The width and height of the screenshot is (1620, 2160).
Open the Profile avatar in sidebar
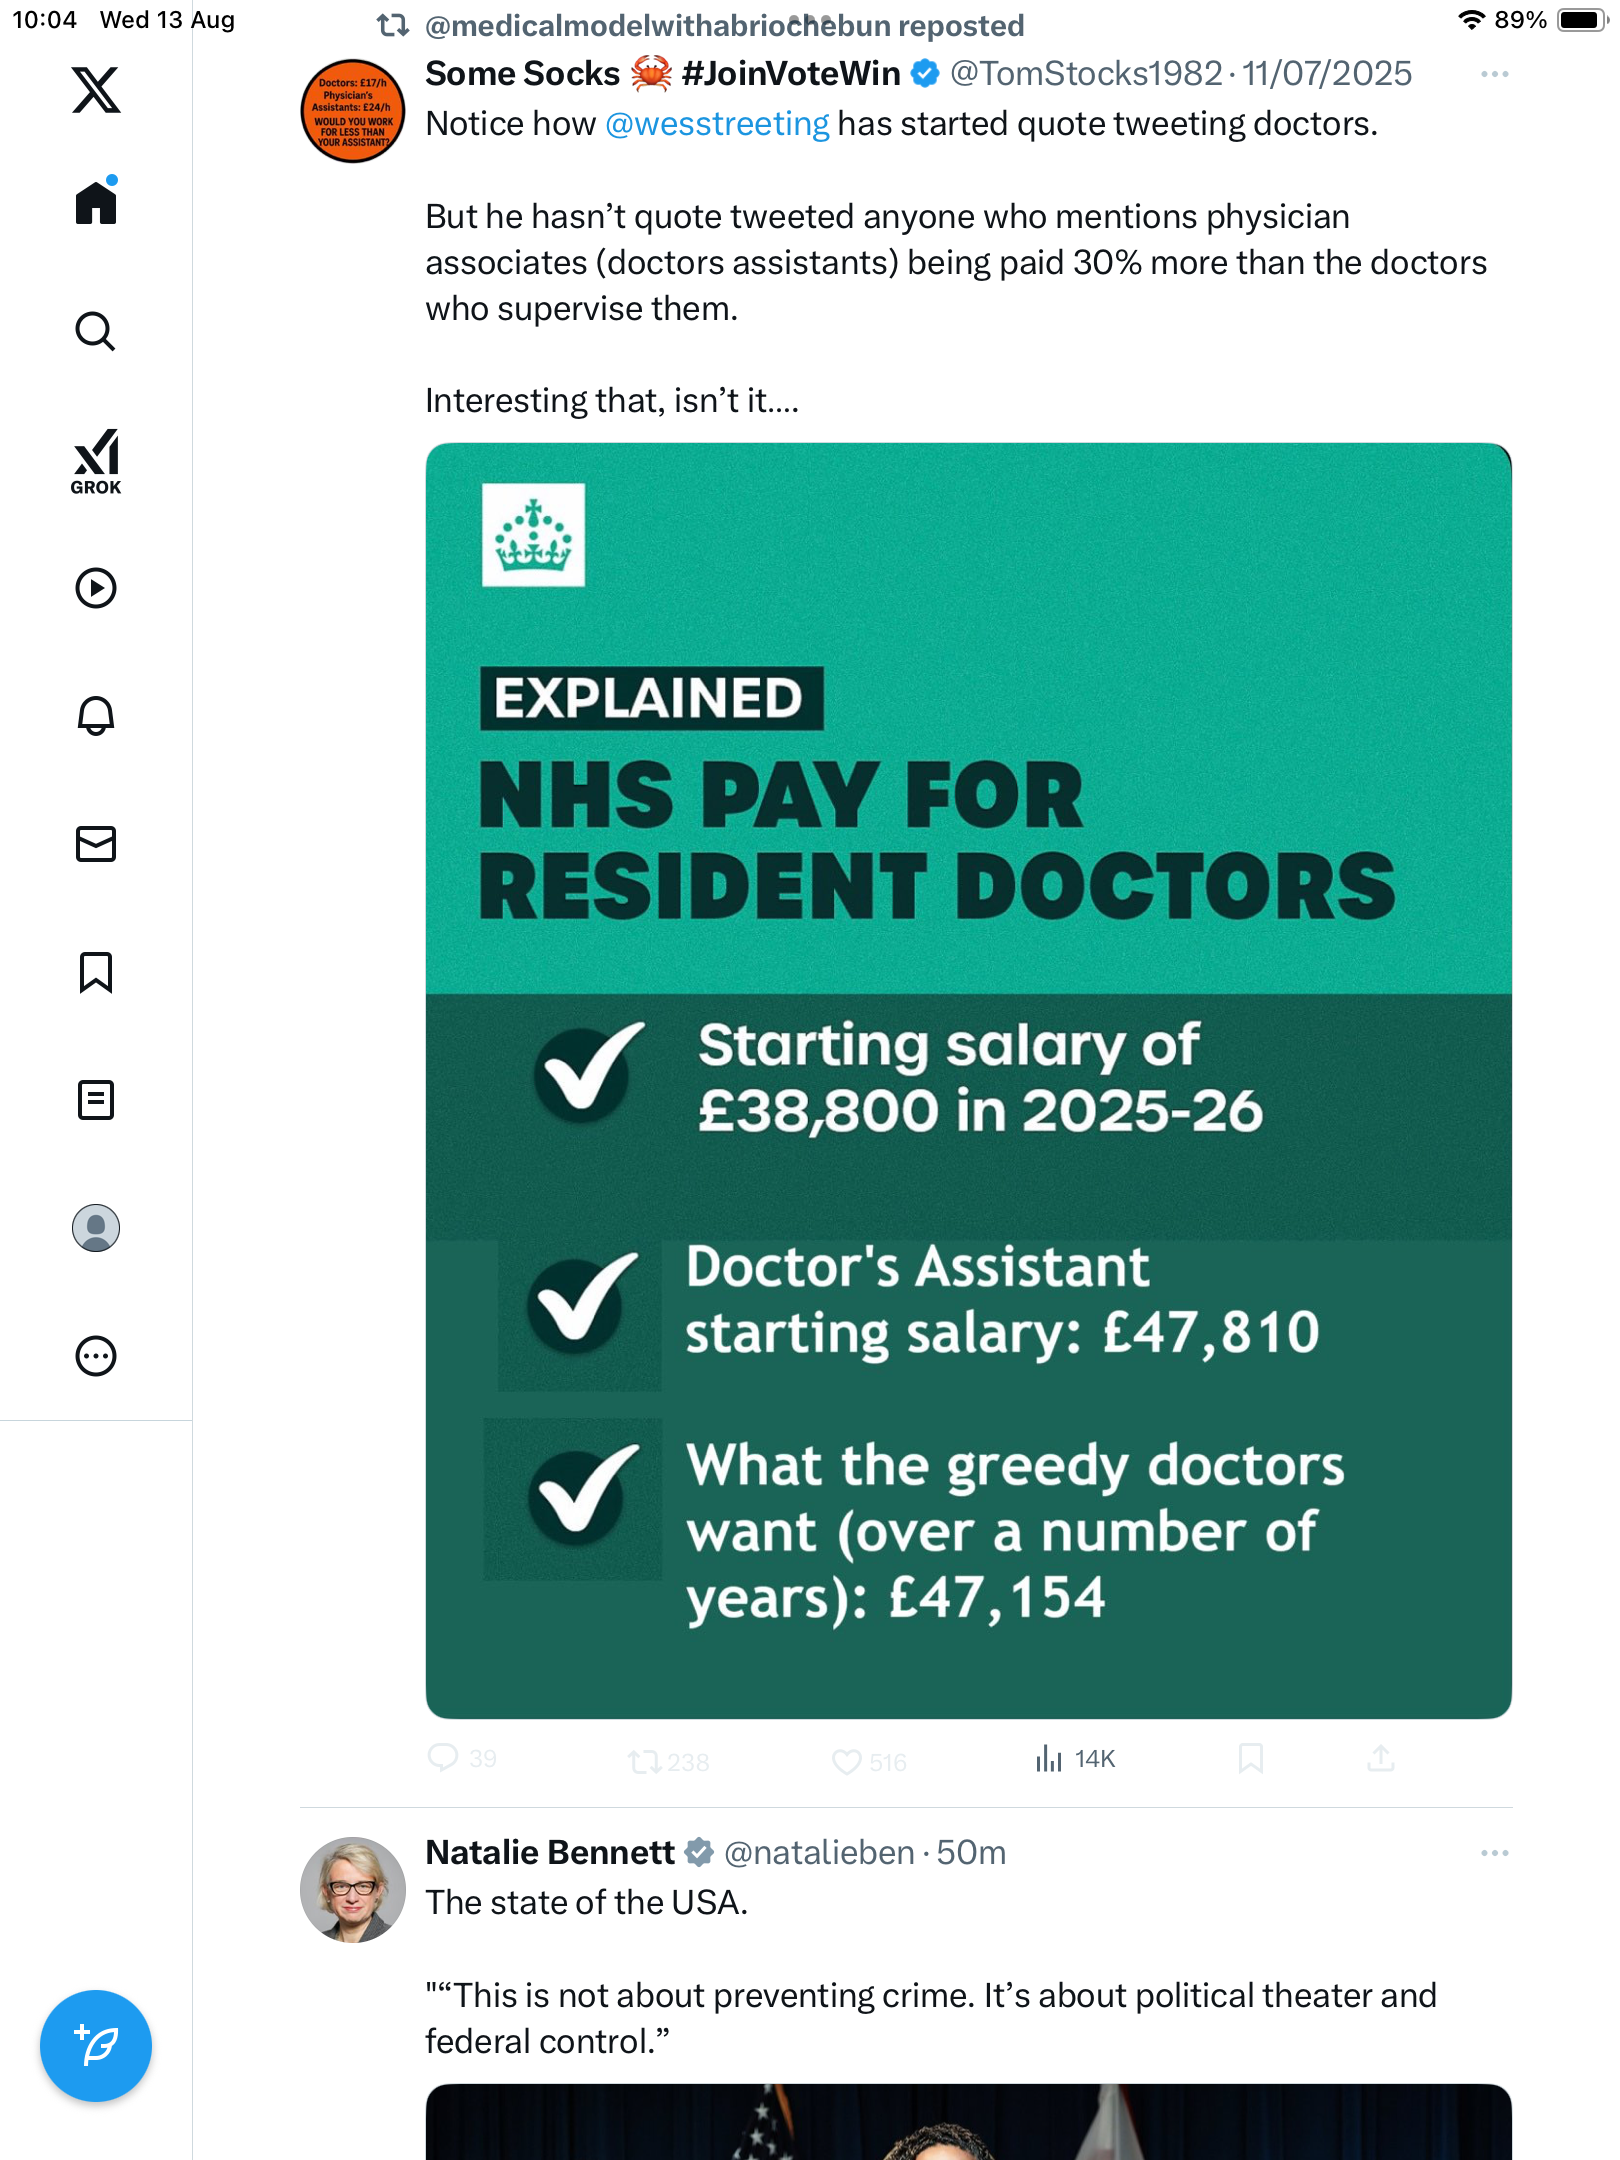pyautogui.click(x=96, y=1228)
